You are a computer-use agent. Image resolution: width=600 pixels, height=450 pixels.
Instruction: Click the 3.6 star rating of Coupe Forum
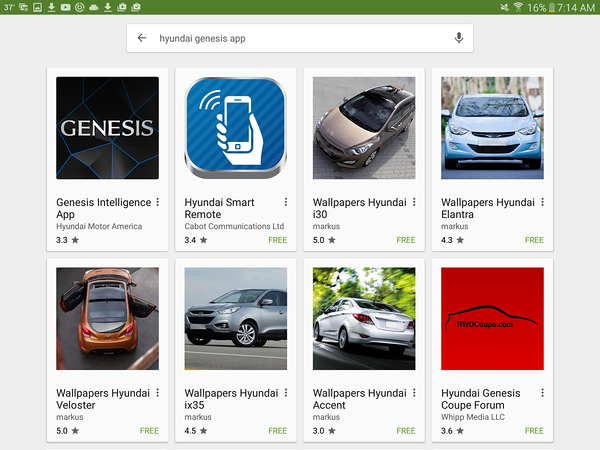pos(452,430)
